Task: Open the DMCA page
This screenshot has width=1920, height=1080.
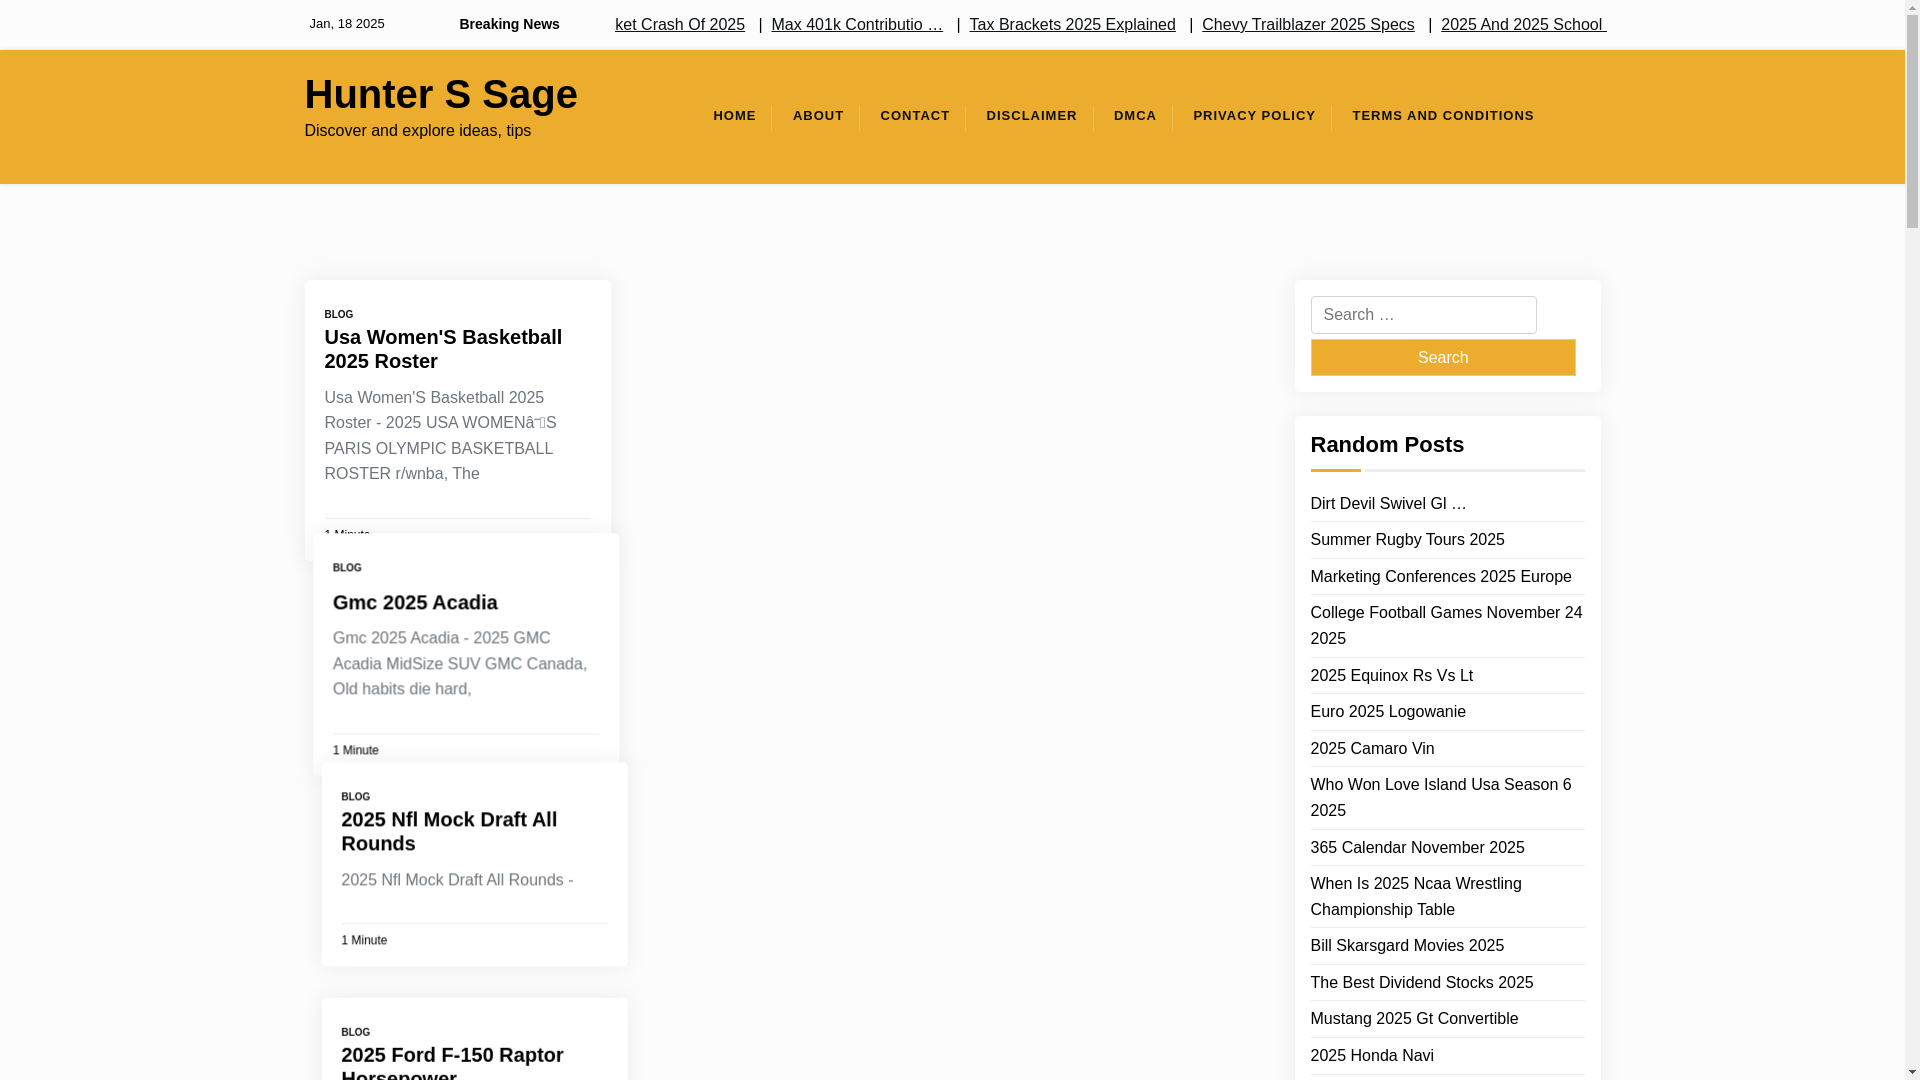Action: pyautogui.click(x=1135, y=116)
